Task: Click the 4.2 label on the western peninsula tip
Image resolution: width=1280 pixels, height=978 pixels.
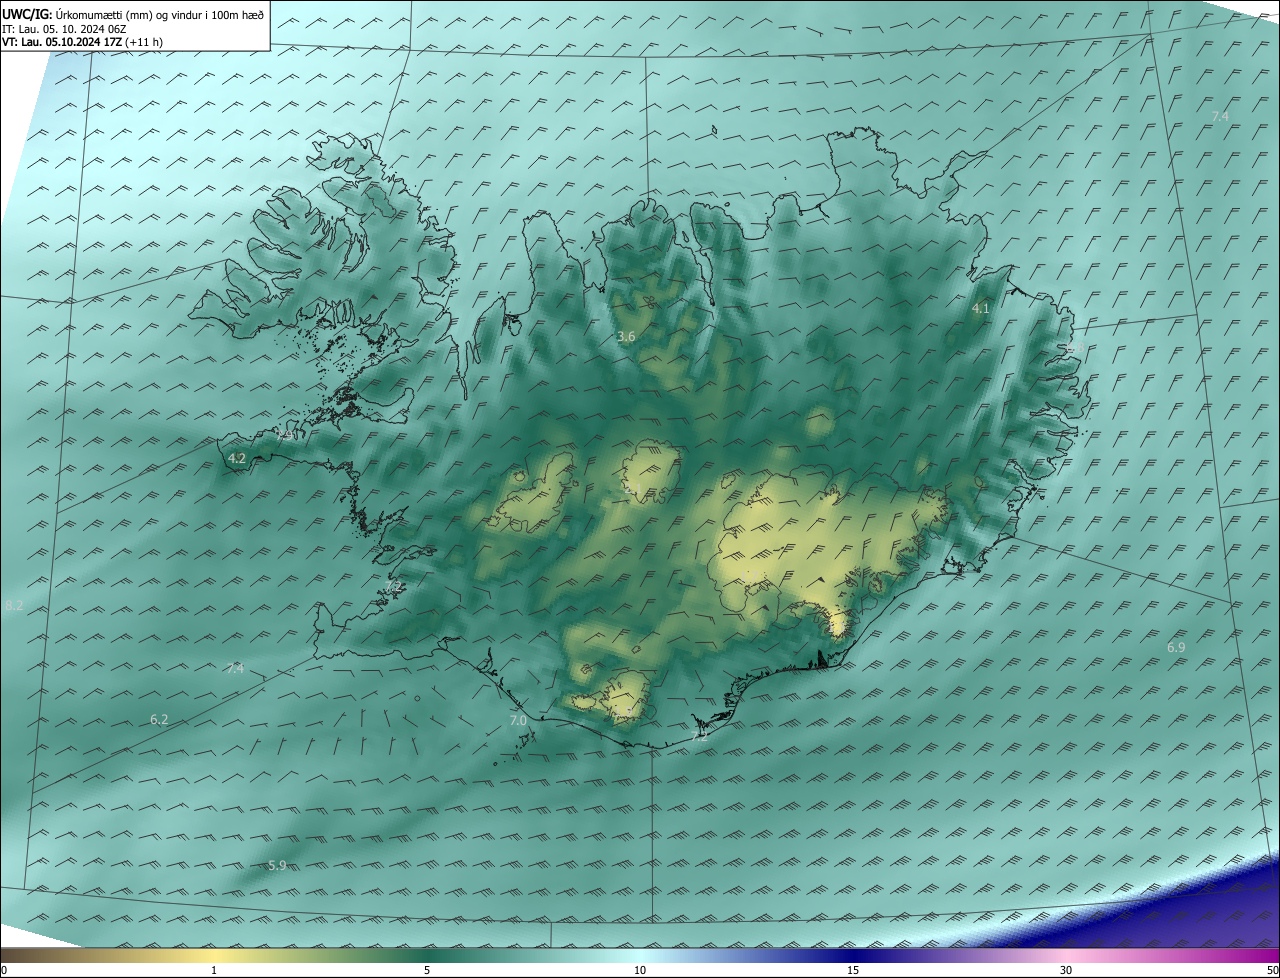Action: [237, 459]
